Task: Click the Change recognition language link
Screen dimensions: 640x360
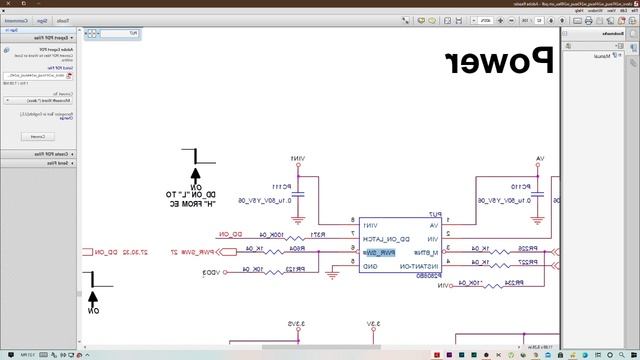Action: 66,118
